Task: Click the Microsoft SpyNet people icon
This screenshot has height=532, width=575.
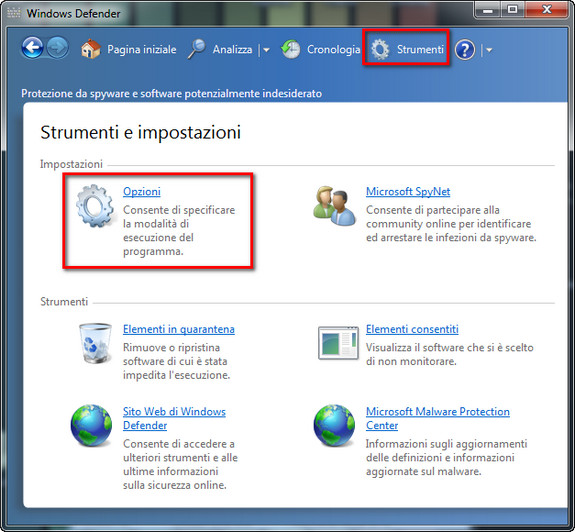Action: [x=334, y=206]
